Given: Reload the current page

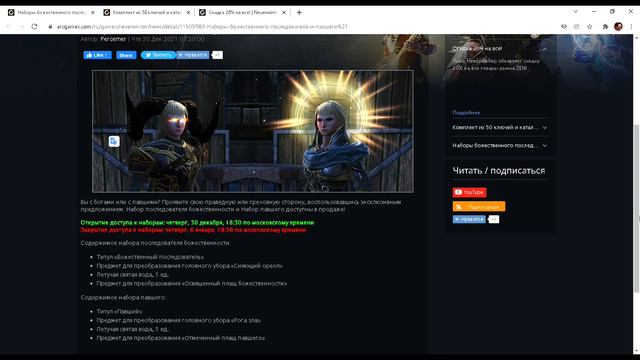Looking at the screenshot, I should [x=34, y=27].
